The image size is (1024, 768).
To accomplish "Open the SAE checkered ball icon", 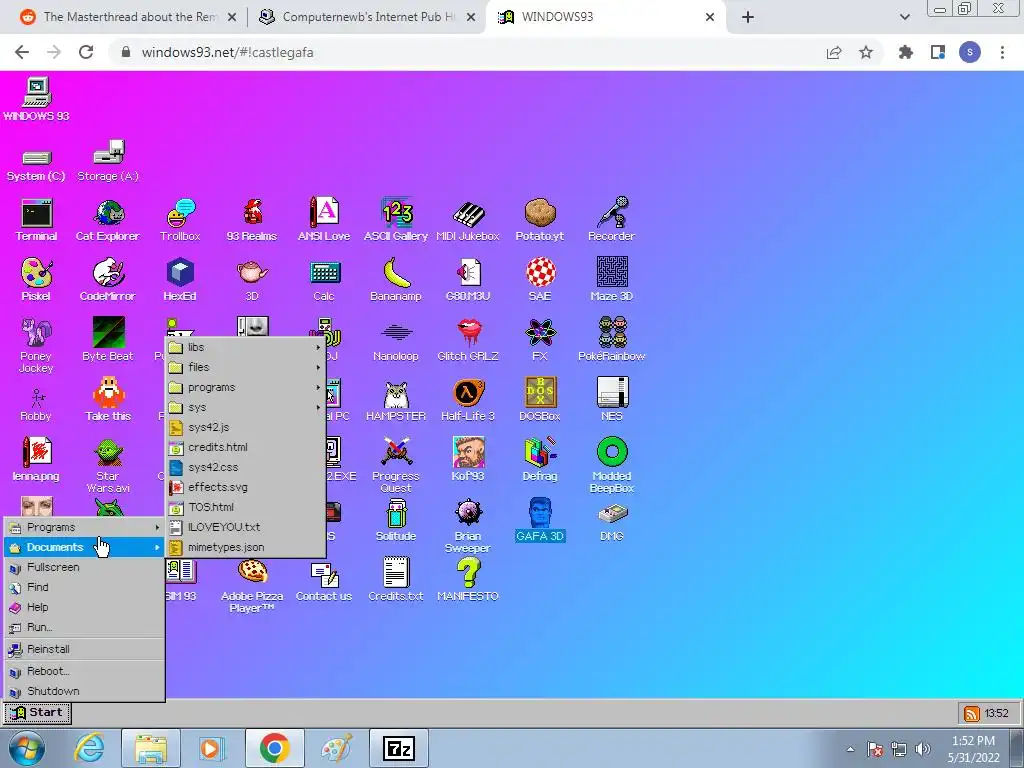I will (x=540, y=280).
